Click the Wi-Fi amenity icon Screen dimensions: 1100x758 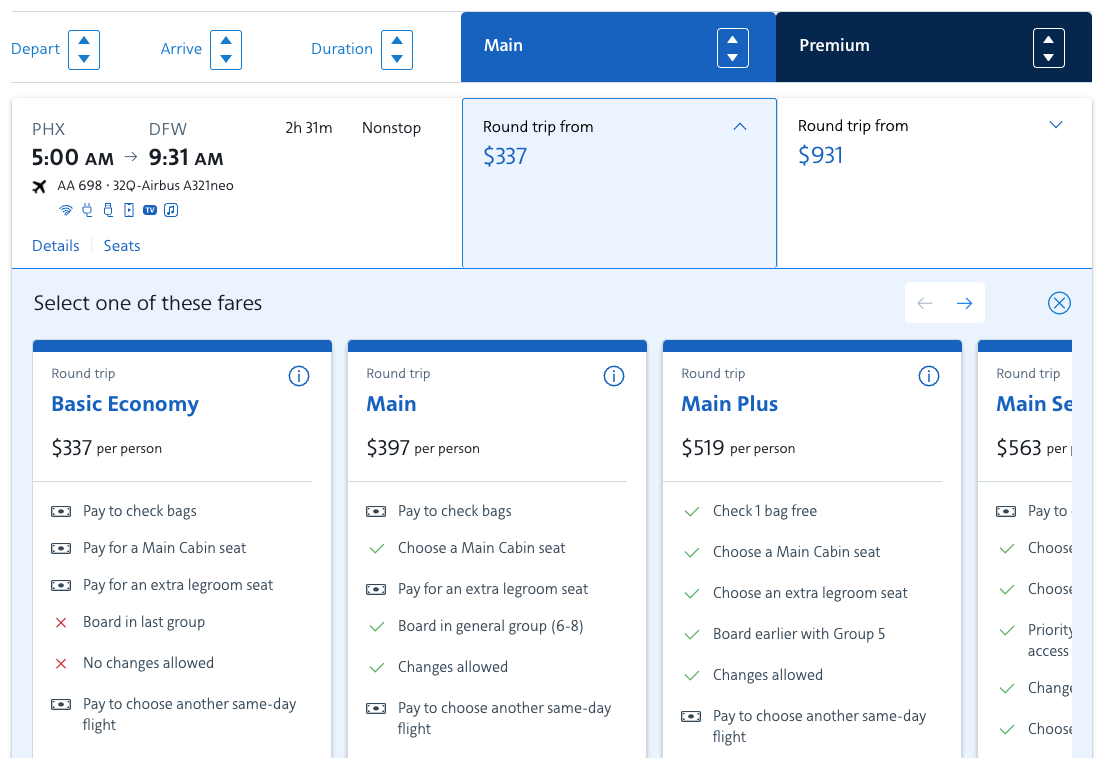point(66,210)
